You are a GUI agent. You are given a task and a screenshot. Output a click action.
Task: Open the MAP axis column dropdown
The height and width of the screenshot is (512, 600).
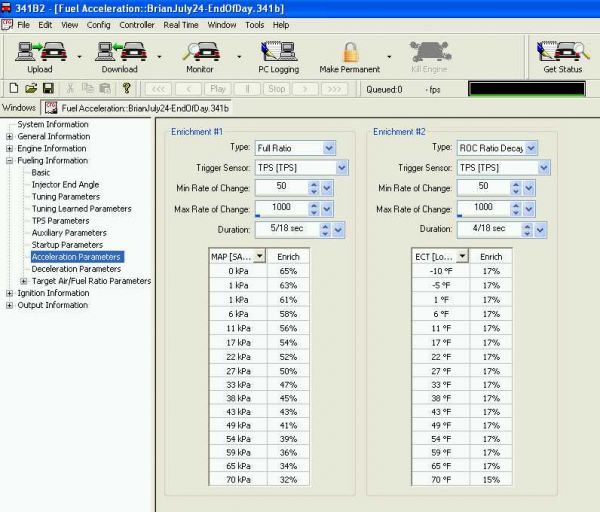click(260, 257)
